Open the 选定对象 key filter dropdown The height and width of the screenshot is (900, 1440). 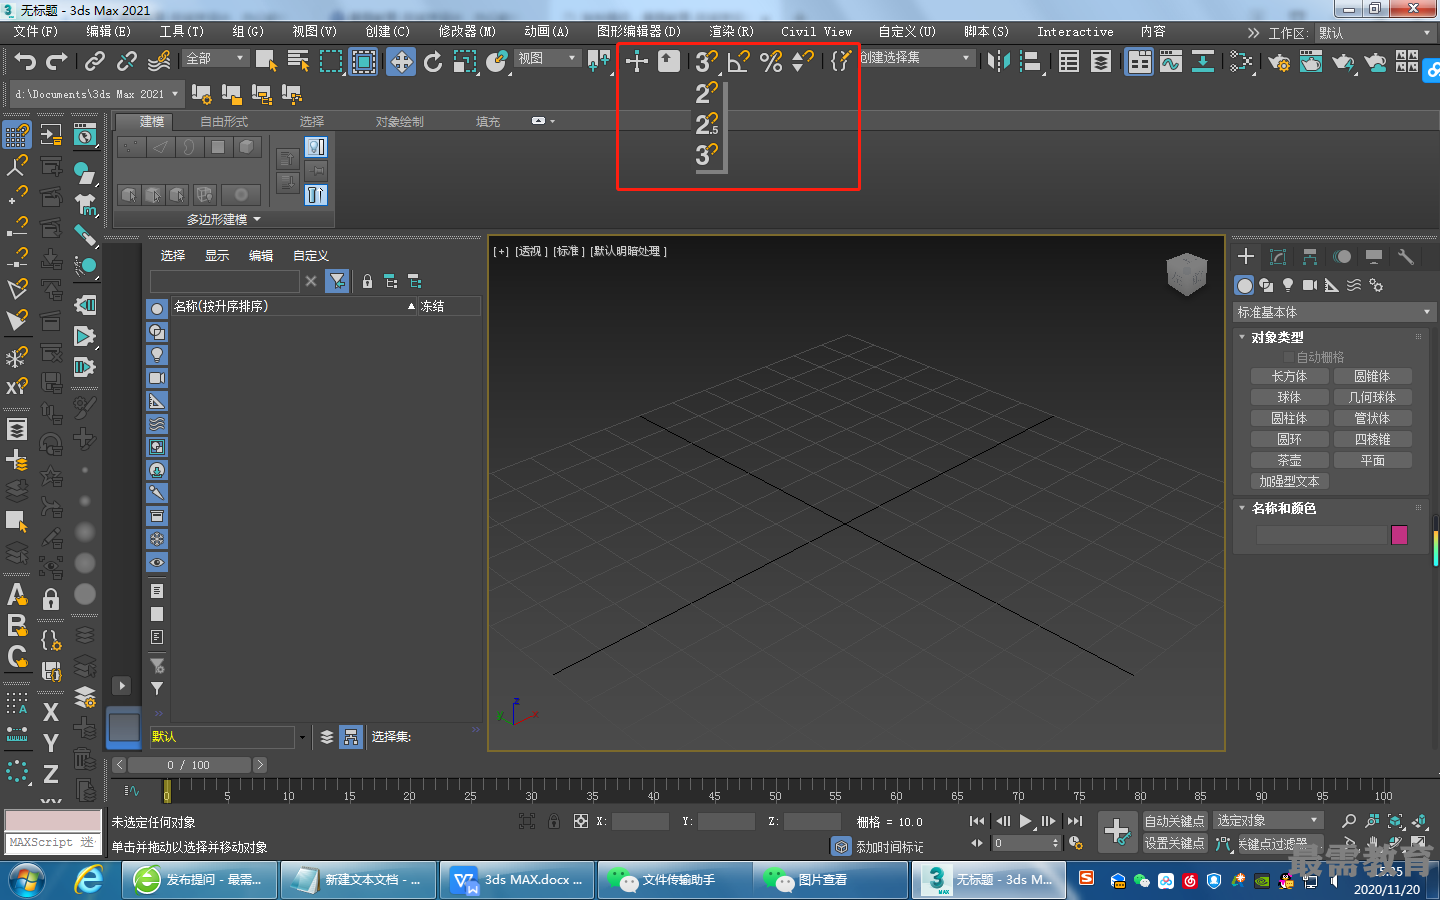click(1268, 821)
